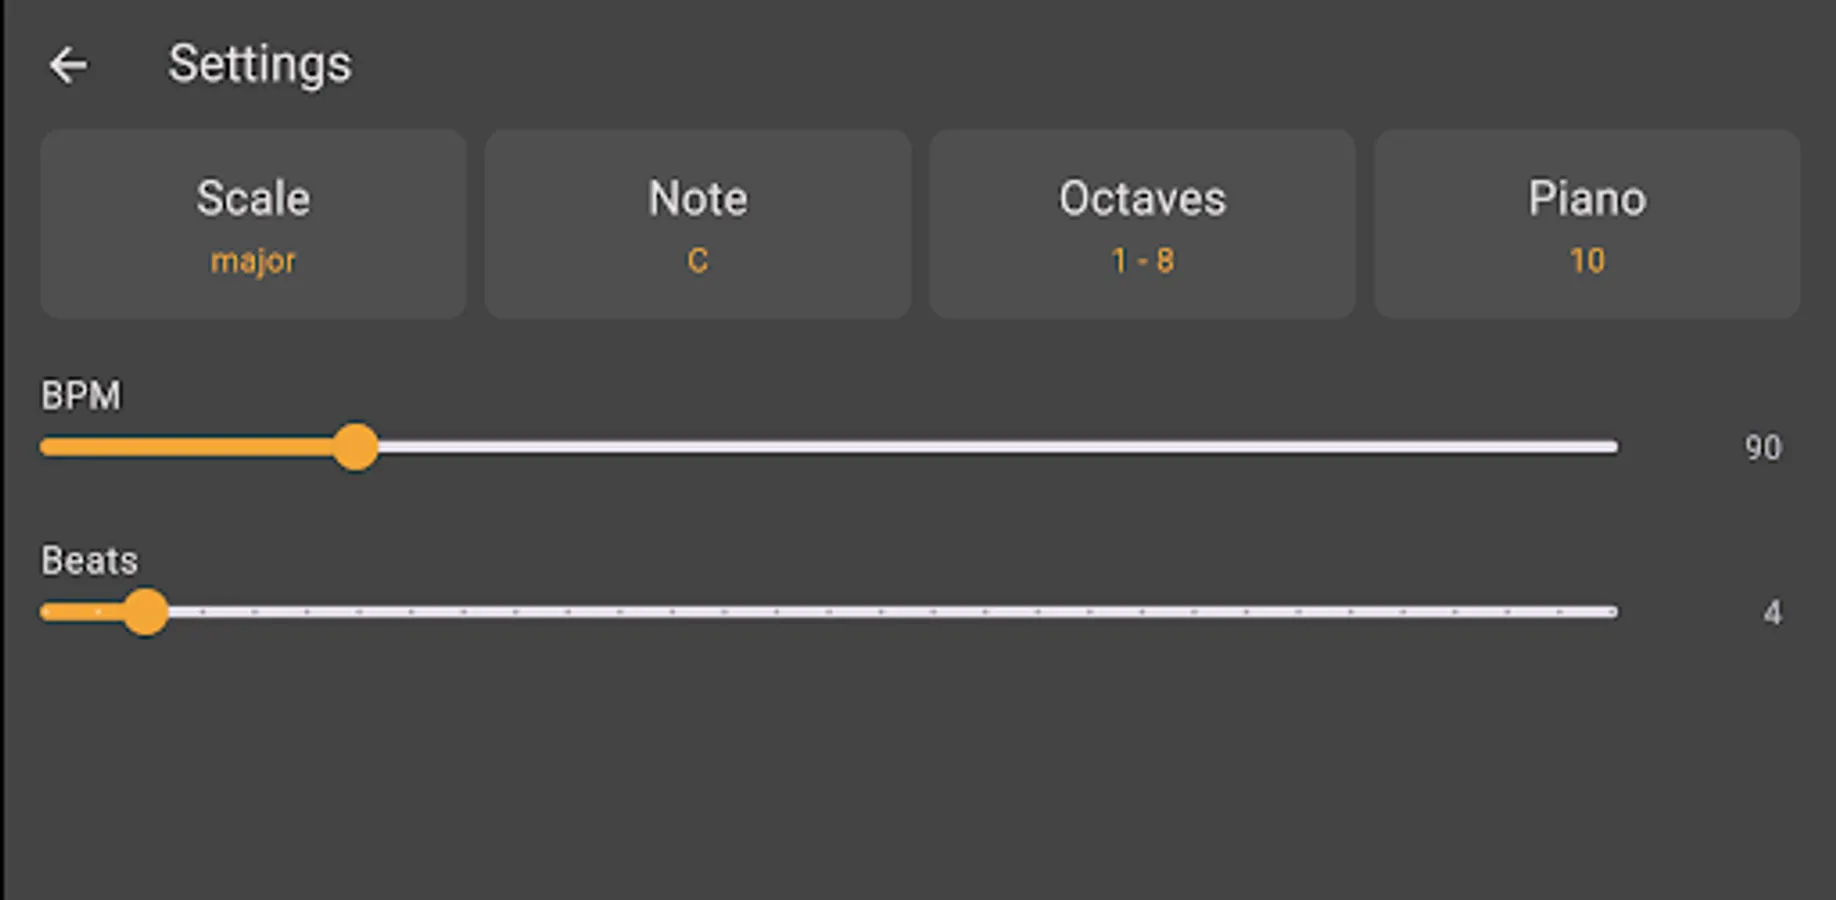
Task: Click the Beats slider handle
Action: pos(148,612)
